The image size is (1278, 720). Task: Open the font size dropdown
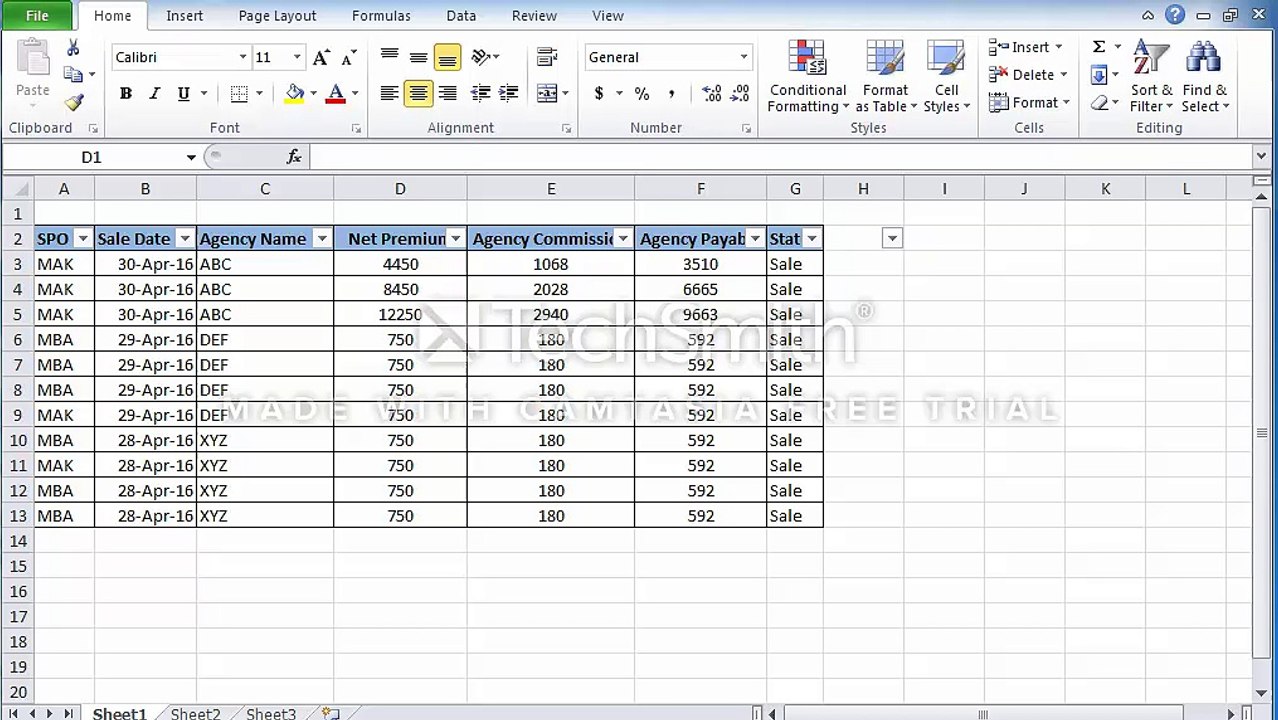pyautogui.click(x=296, y=58)
